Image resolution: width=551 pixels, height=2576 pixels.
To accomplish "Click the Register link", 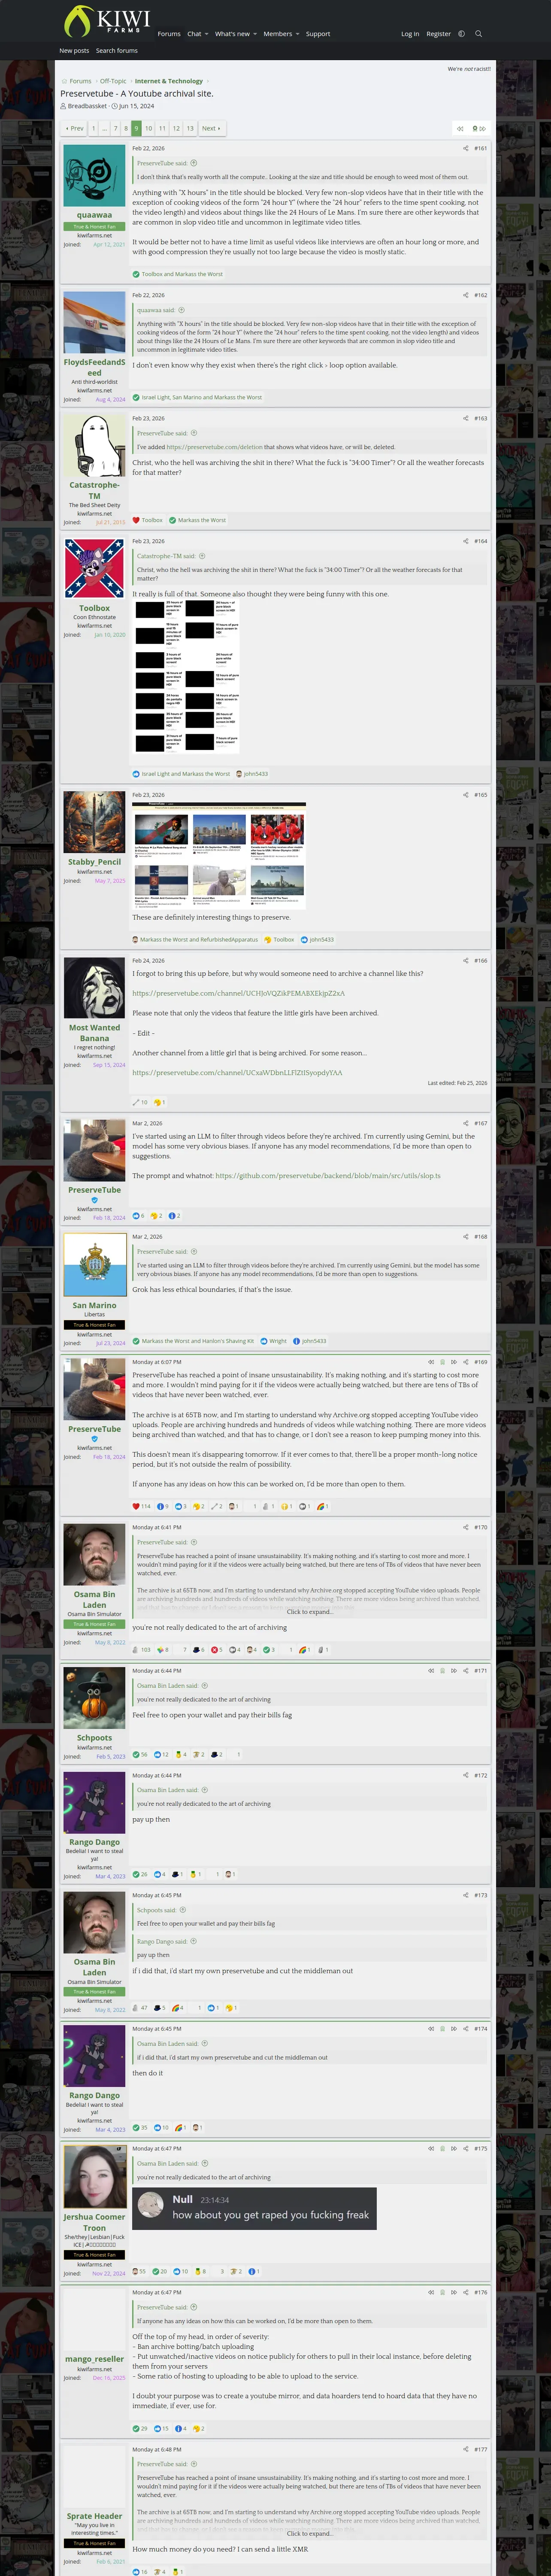I will 438,34.
